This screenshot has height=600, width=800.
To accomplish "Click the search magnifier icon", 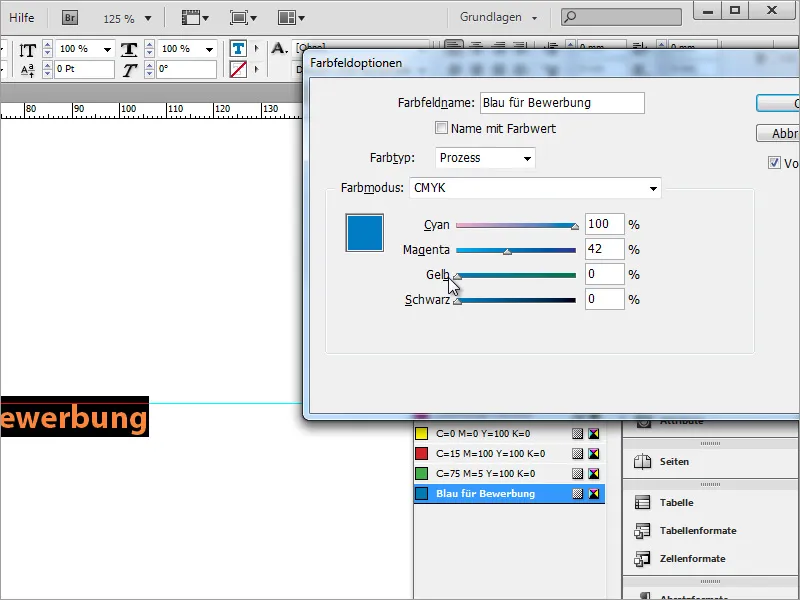I will (570, 17).
